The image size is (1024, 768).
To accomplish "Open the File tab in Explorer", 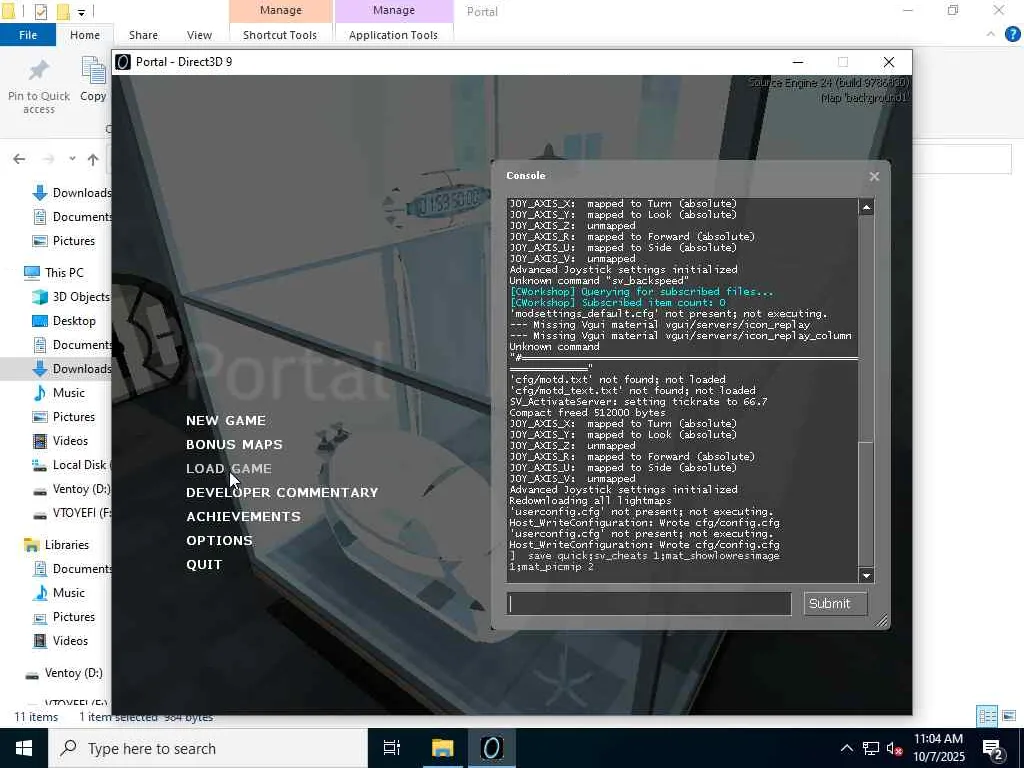I will 28,35.
